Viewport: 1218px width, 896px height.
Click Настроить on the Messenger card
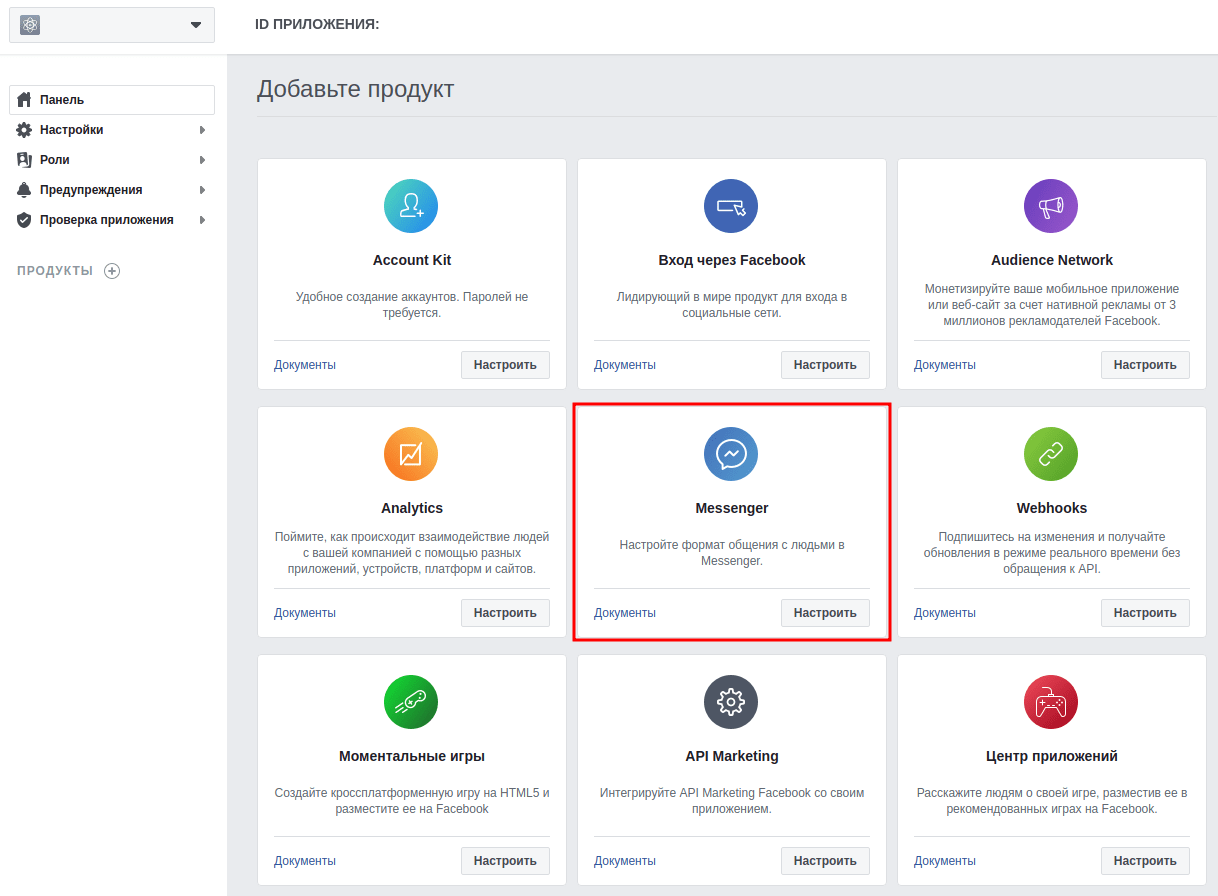[825, 612]
